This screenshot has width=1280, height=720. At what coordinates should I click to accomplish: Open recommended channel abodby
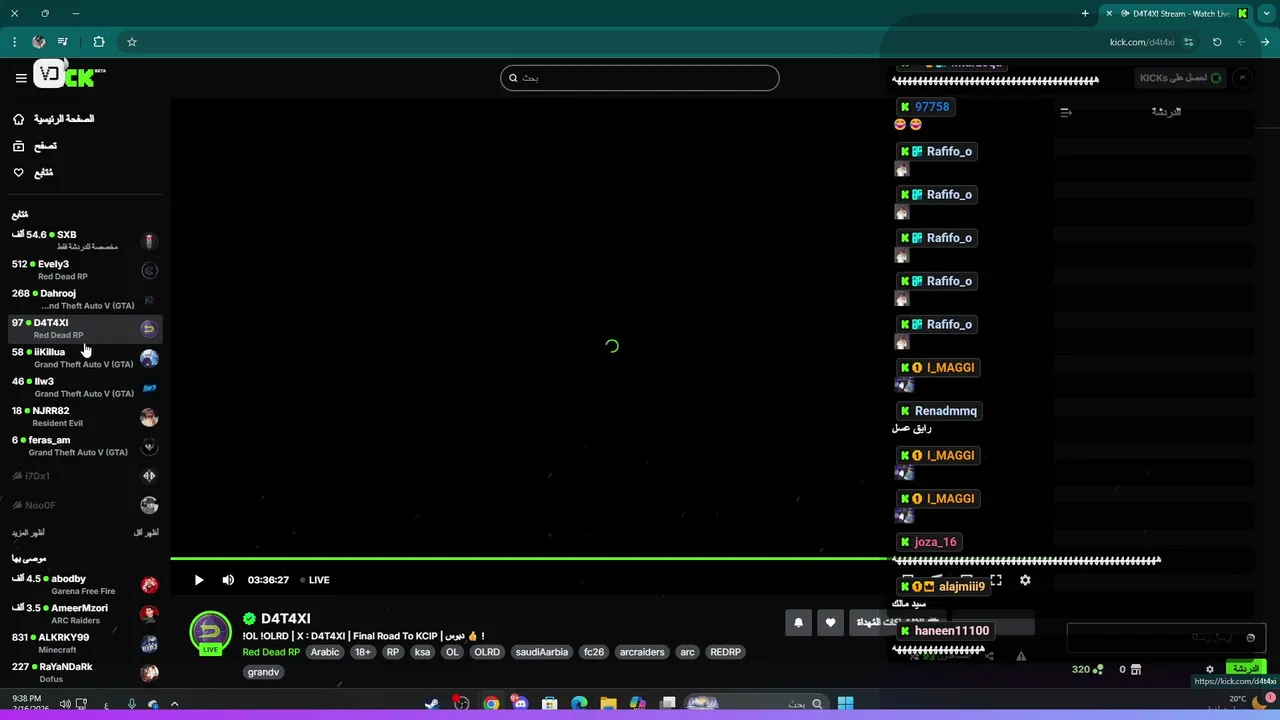[85, 584]
